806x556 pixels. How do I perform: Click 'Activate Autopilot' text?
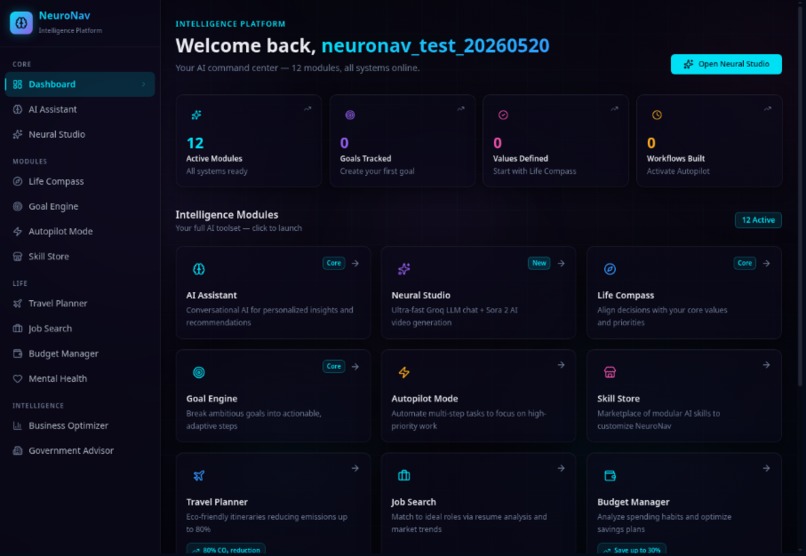click(x=678, y=171)
